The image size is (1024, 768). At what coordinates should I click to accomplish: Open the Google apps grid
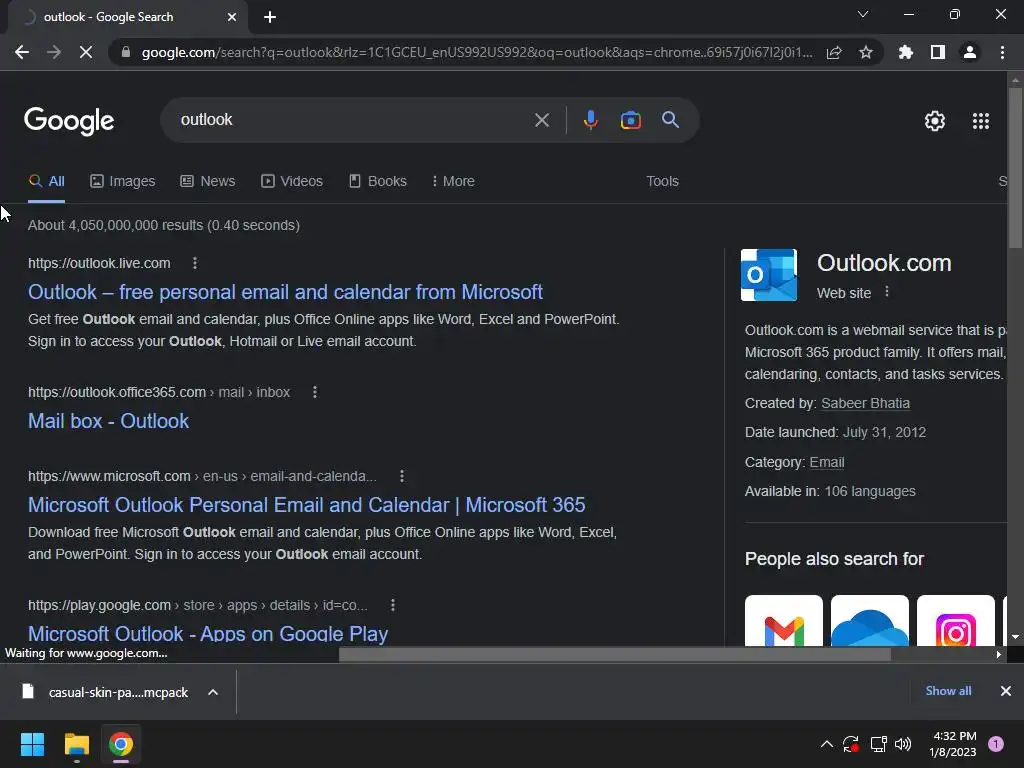(x=981, y=121)
